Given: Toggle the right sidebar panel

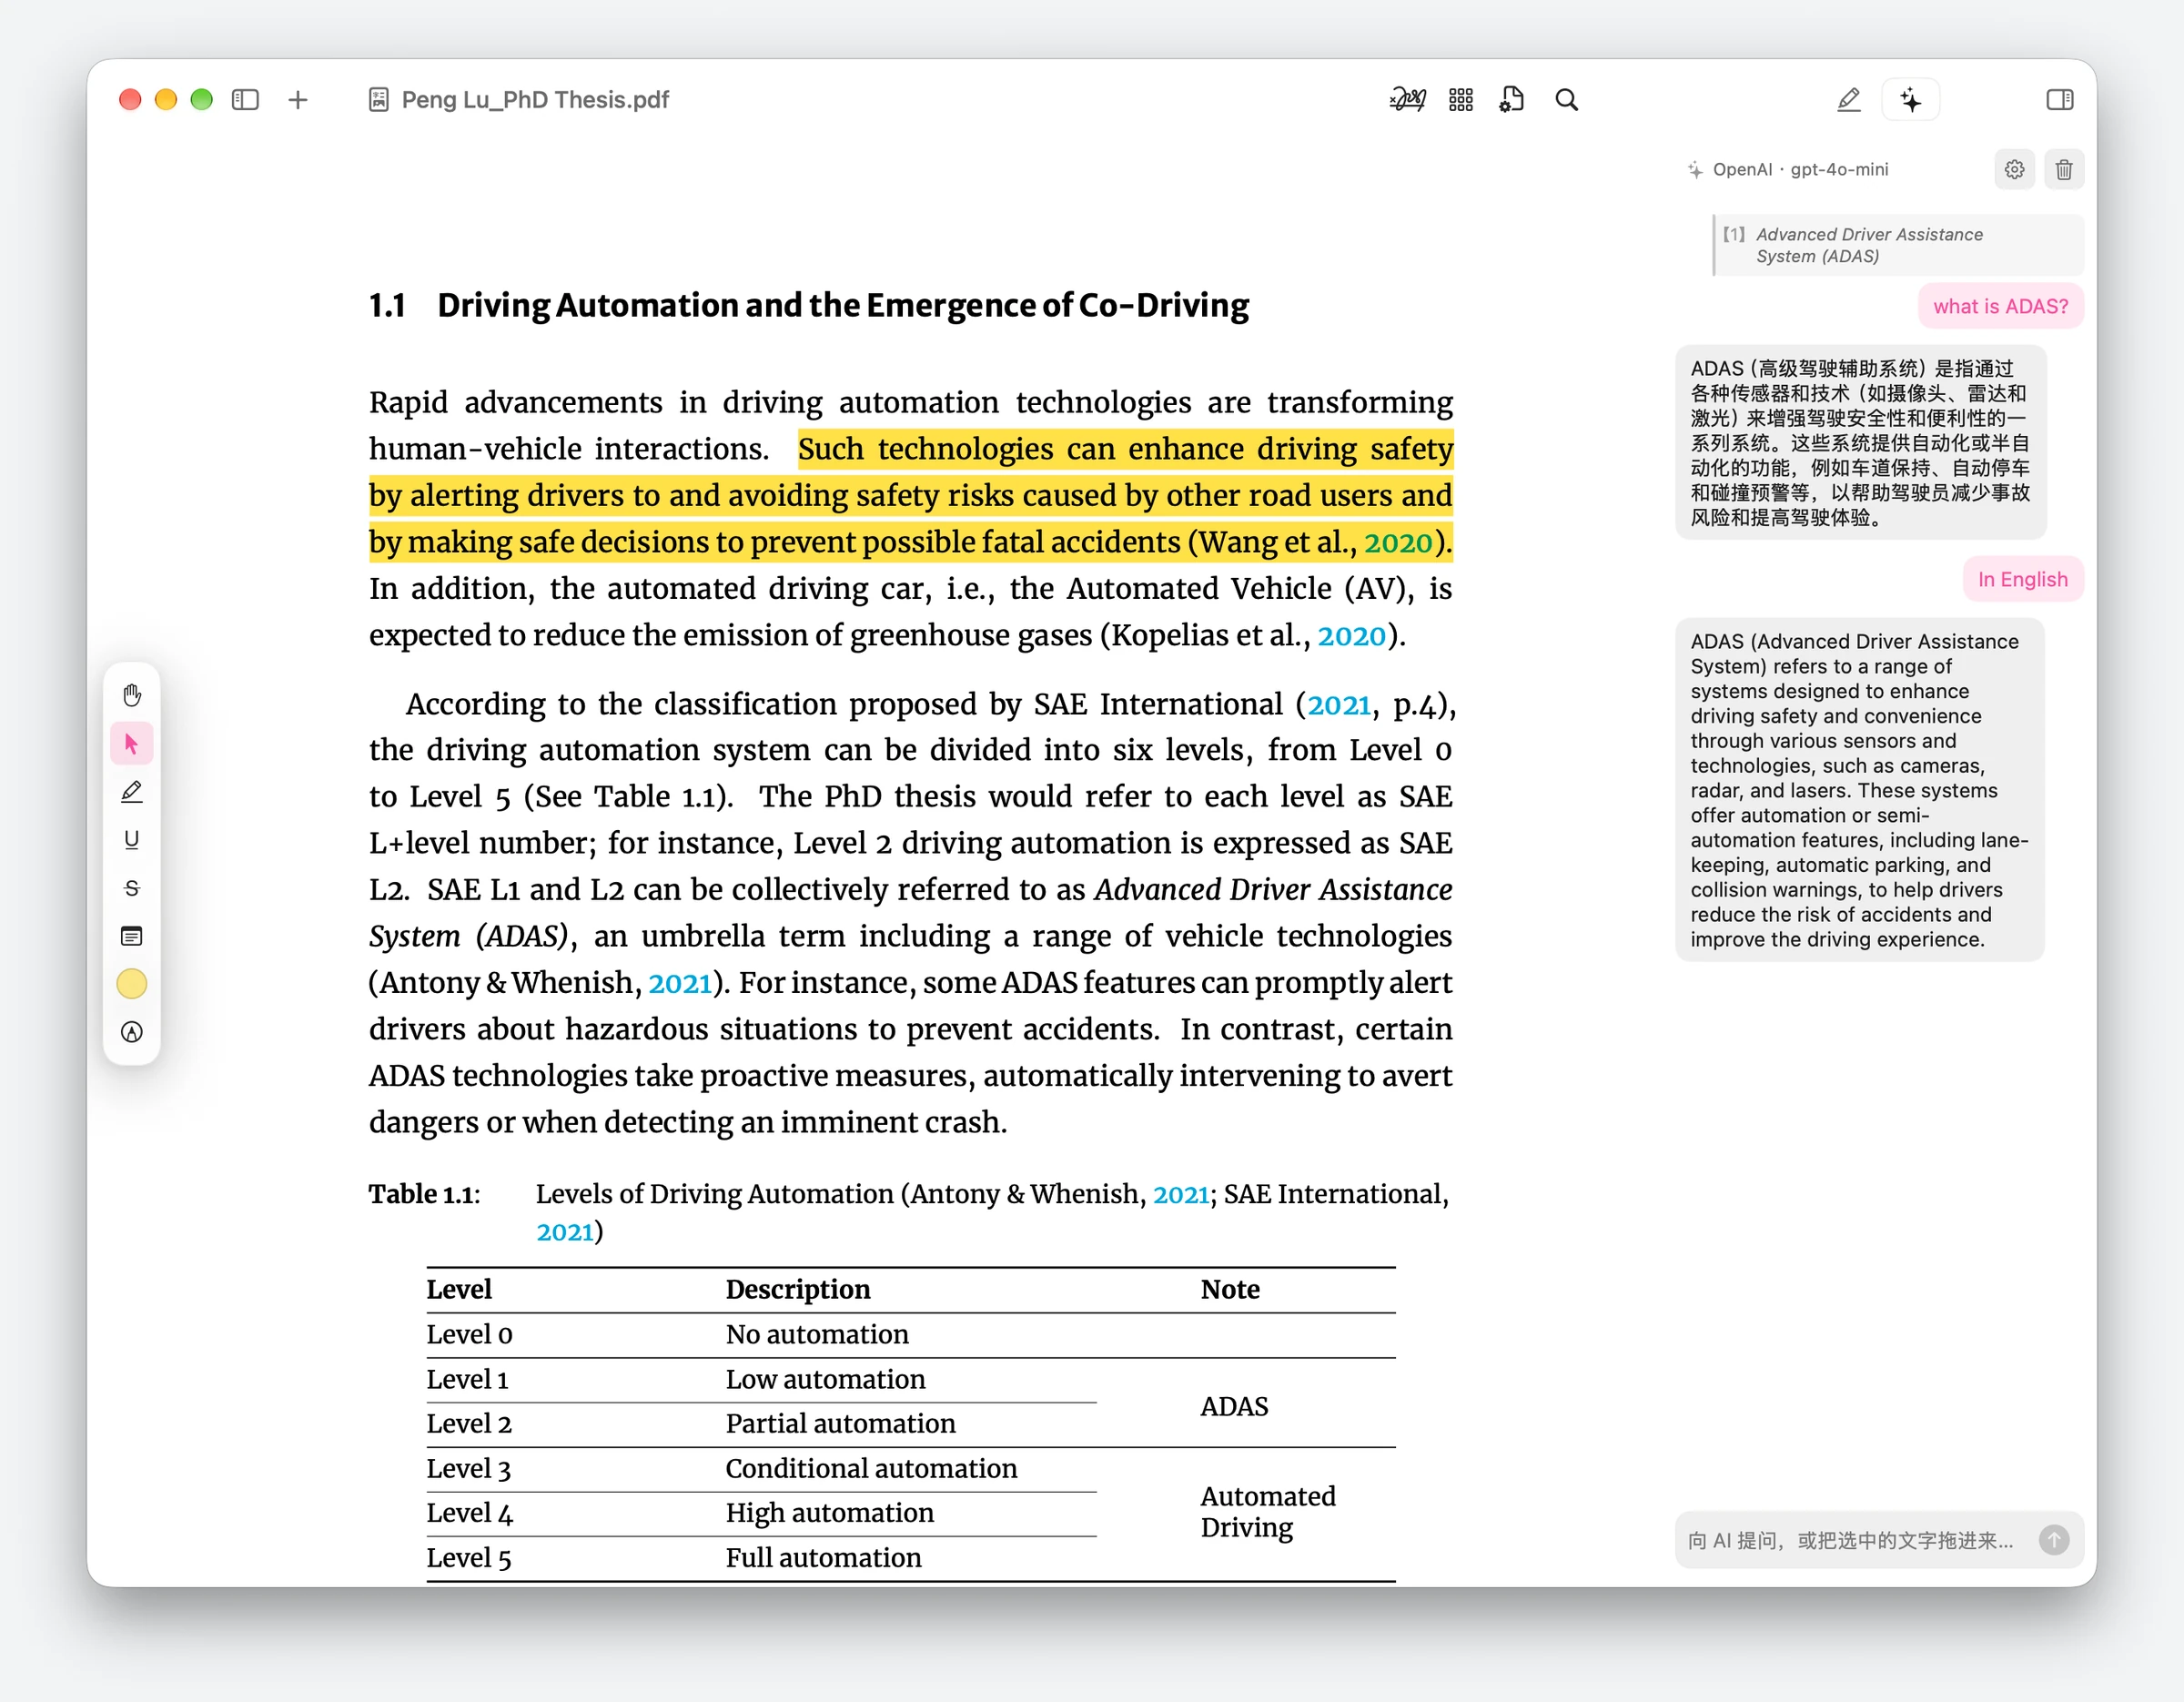Looking at the screenshot, I should pos(2059,100).
